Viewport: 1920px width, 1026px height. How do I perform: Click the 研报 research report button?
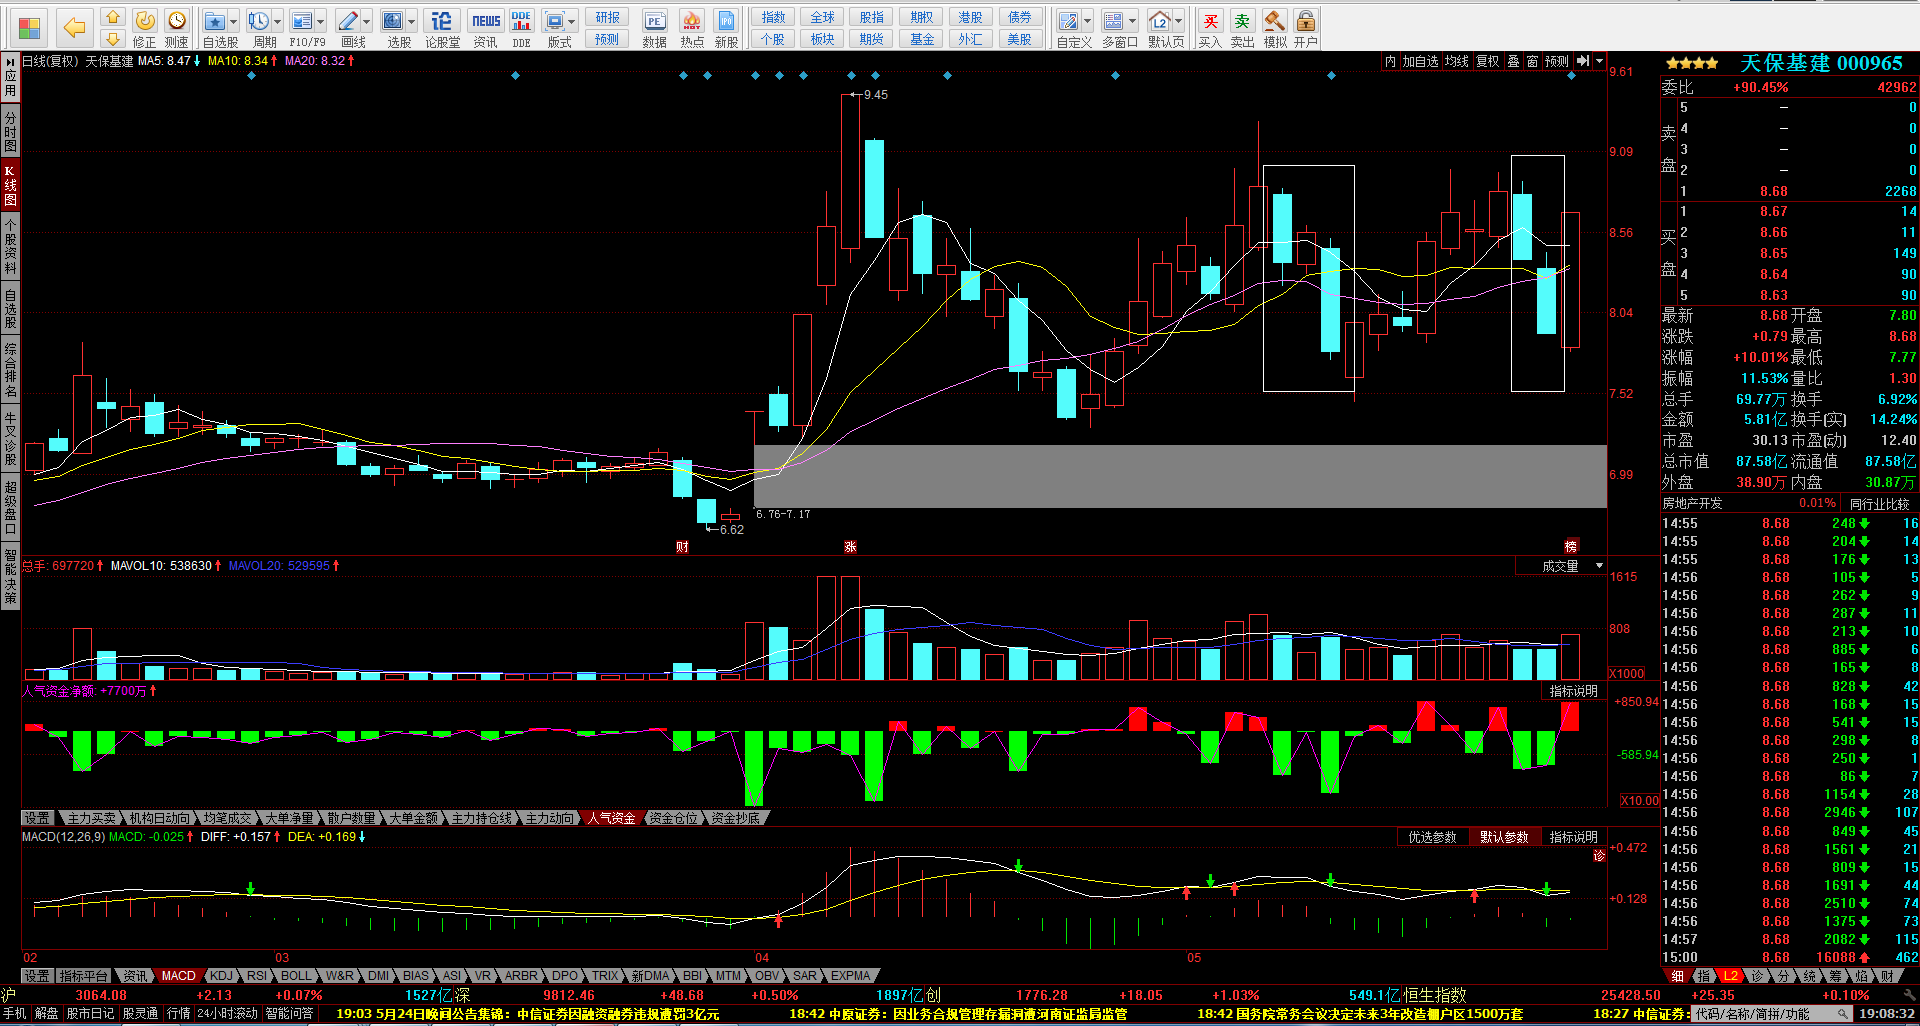point(607,17)
